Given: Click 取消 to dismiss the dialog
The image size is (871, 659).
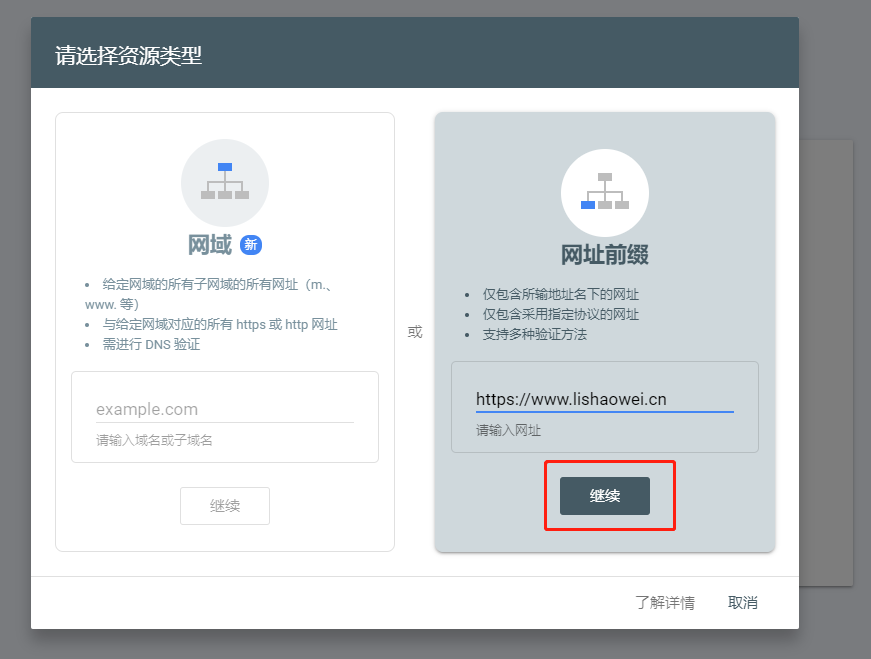Looking at the screenshot, I should 743,602.
